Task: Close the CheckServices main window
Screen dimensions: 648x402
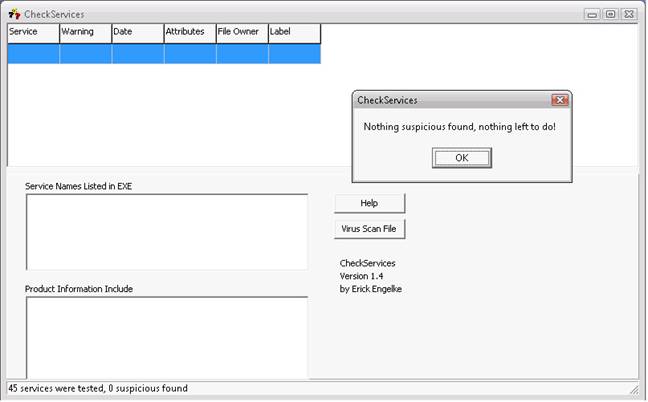Action: (x=629, y=14)
